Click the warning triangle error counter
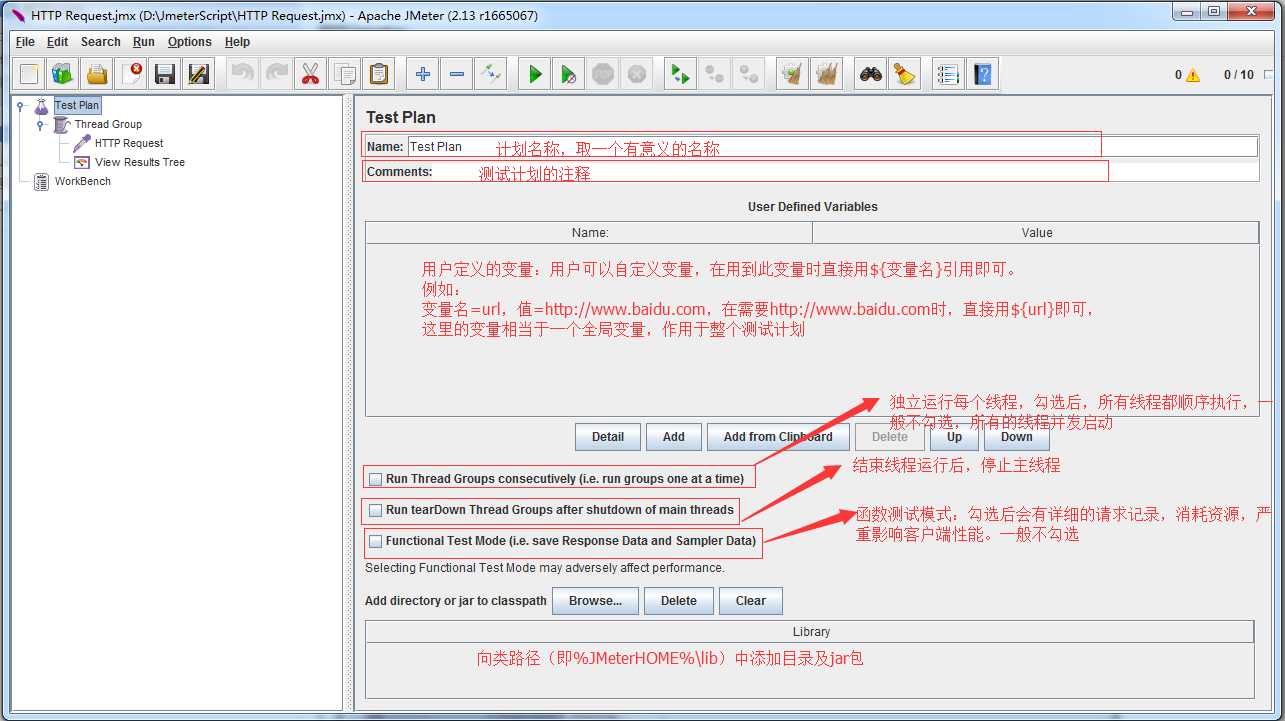 (x=1192, y=75)
